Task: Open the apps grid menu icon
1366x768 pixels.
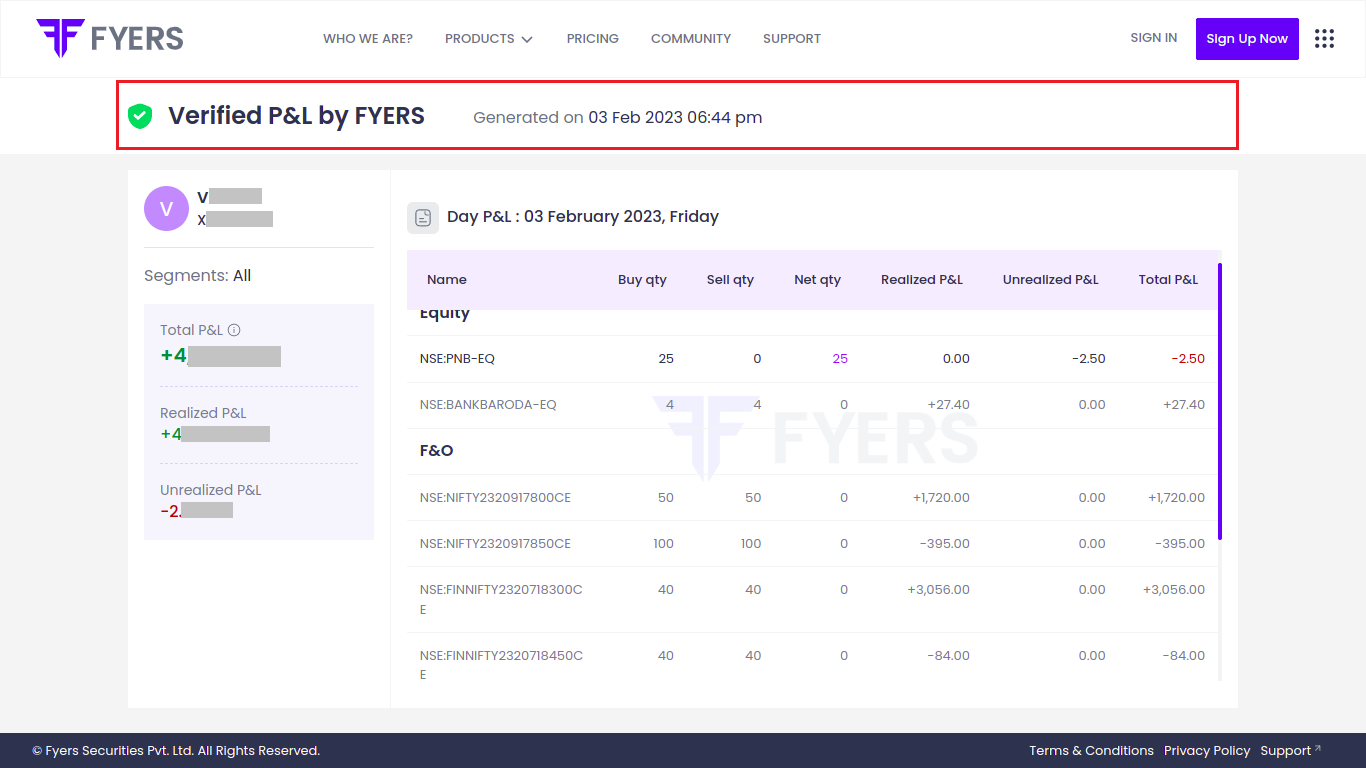Action: (x=1325, y=38)
